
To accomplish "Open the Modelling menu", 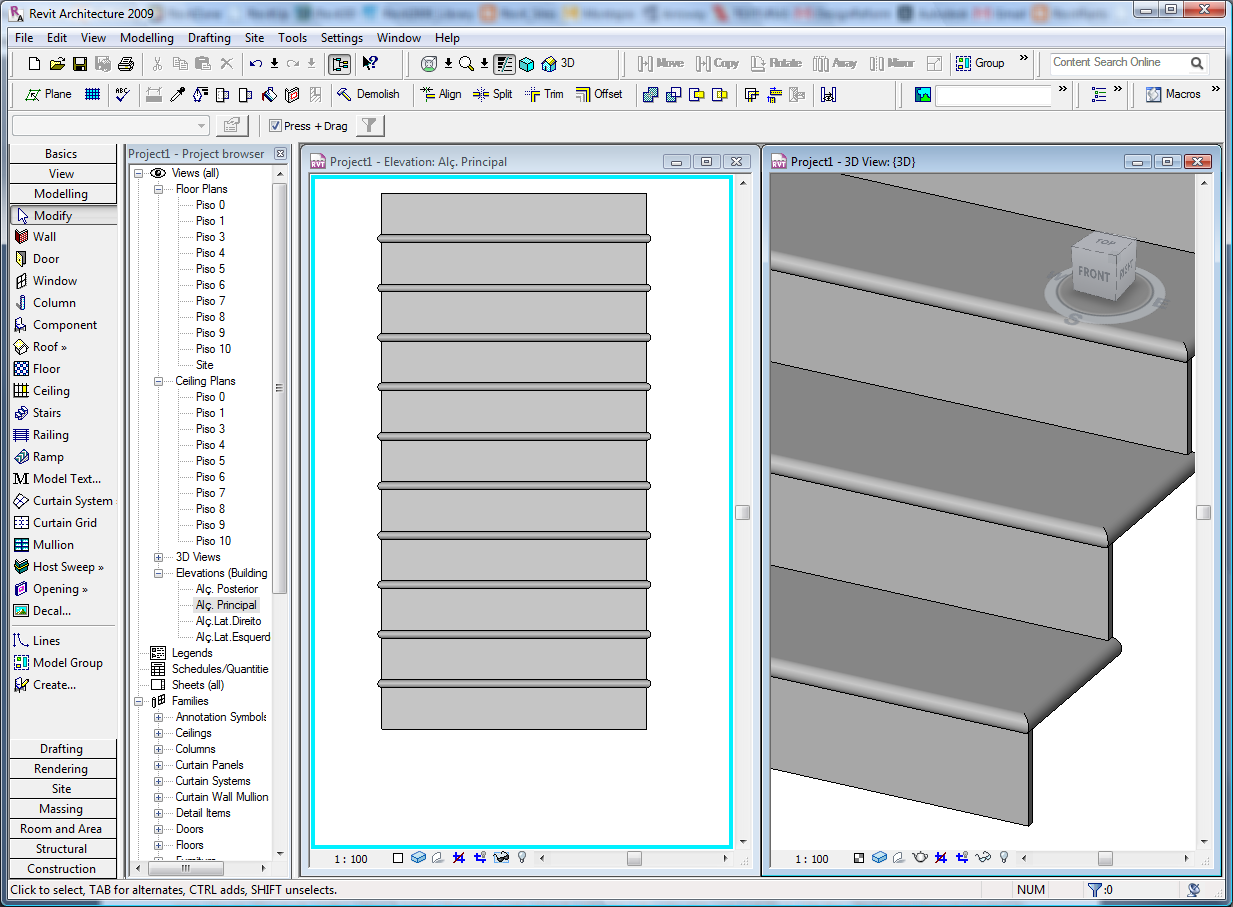I will point(146,38).
